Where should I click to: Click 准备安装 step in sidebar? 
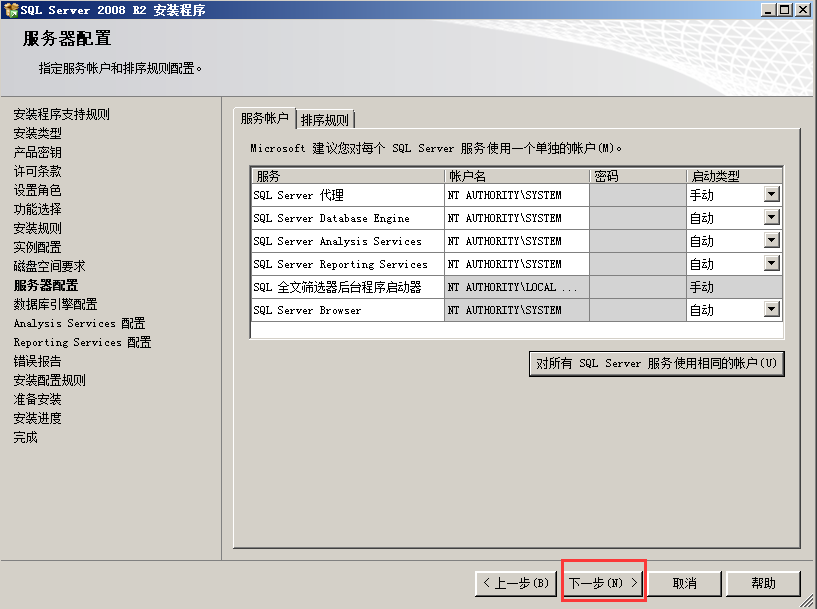(38, 399)
